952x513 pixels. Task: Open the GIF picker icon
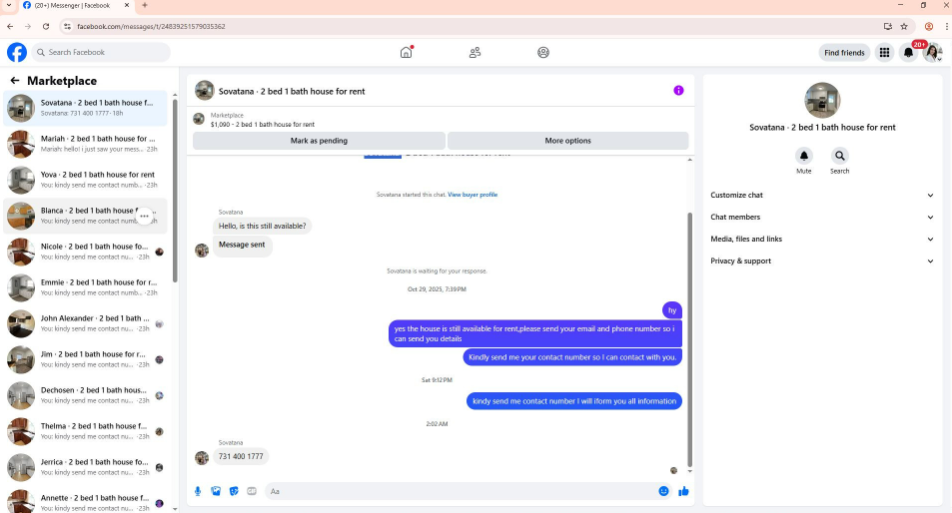pos(252,491)
